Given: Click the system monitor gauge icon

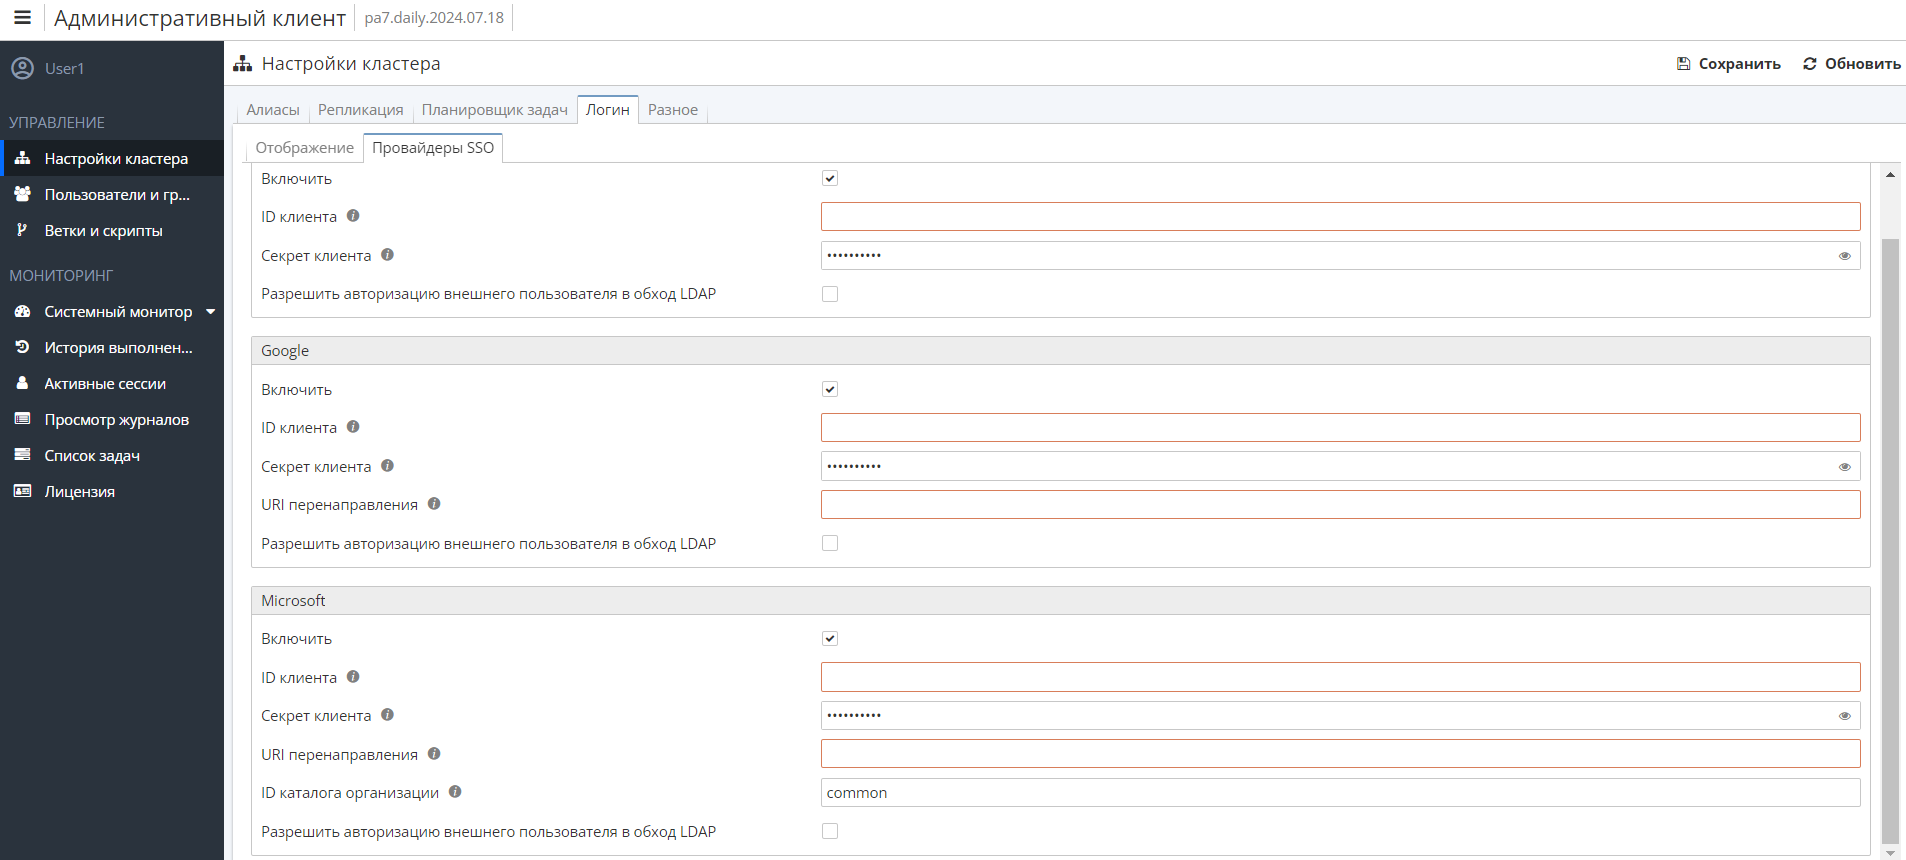Looking at the screenshot, I should pyautogui.click(x=22, y=312).
